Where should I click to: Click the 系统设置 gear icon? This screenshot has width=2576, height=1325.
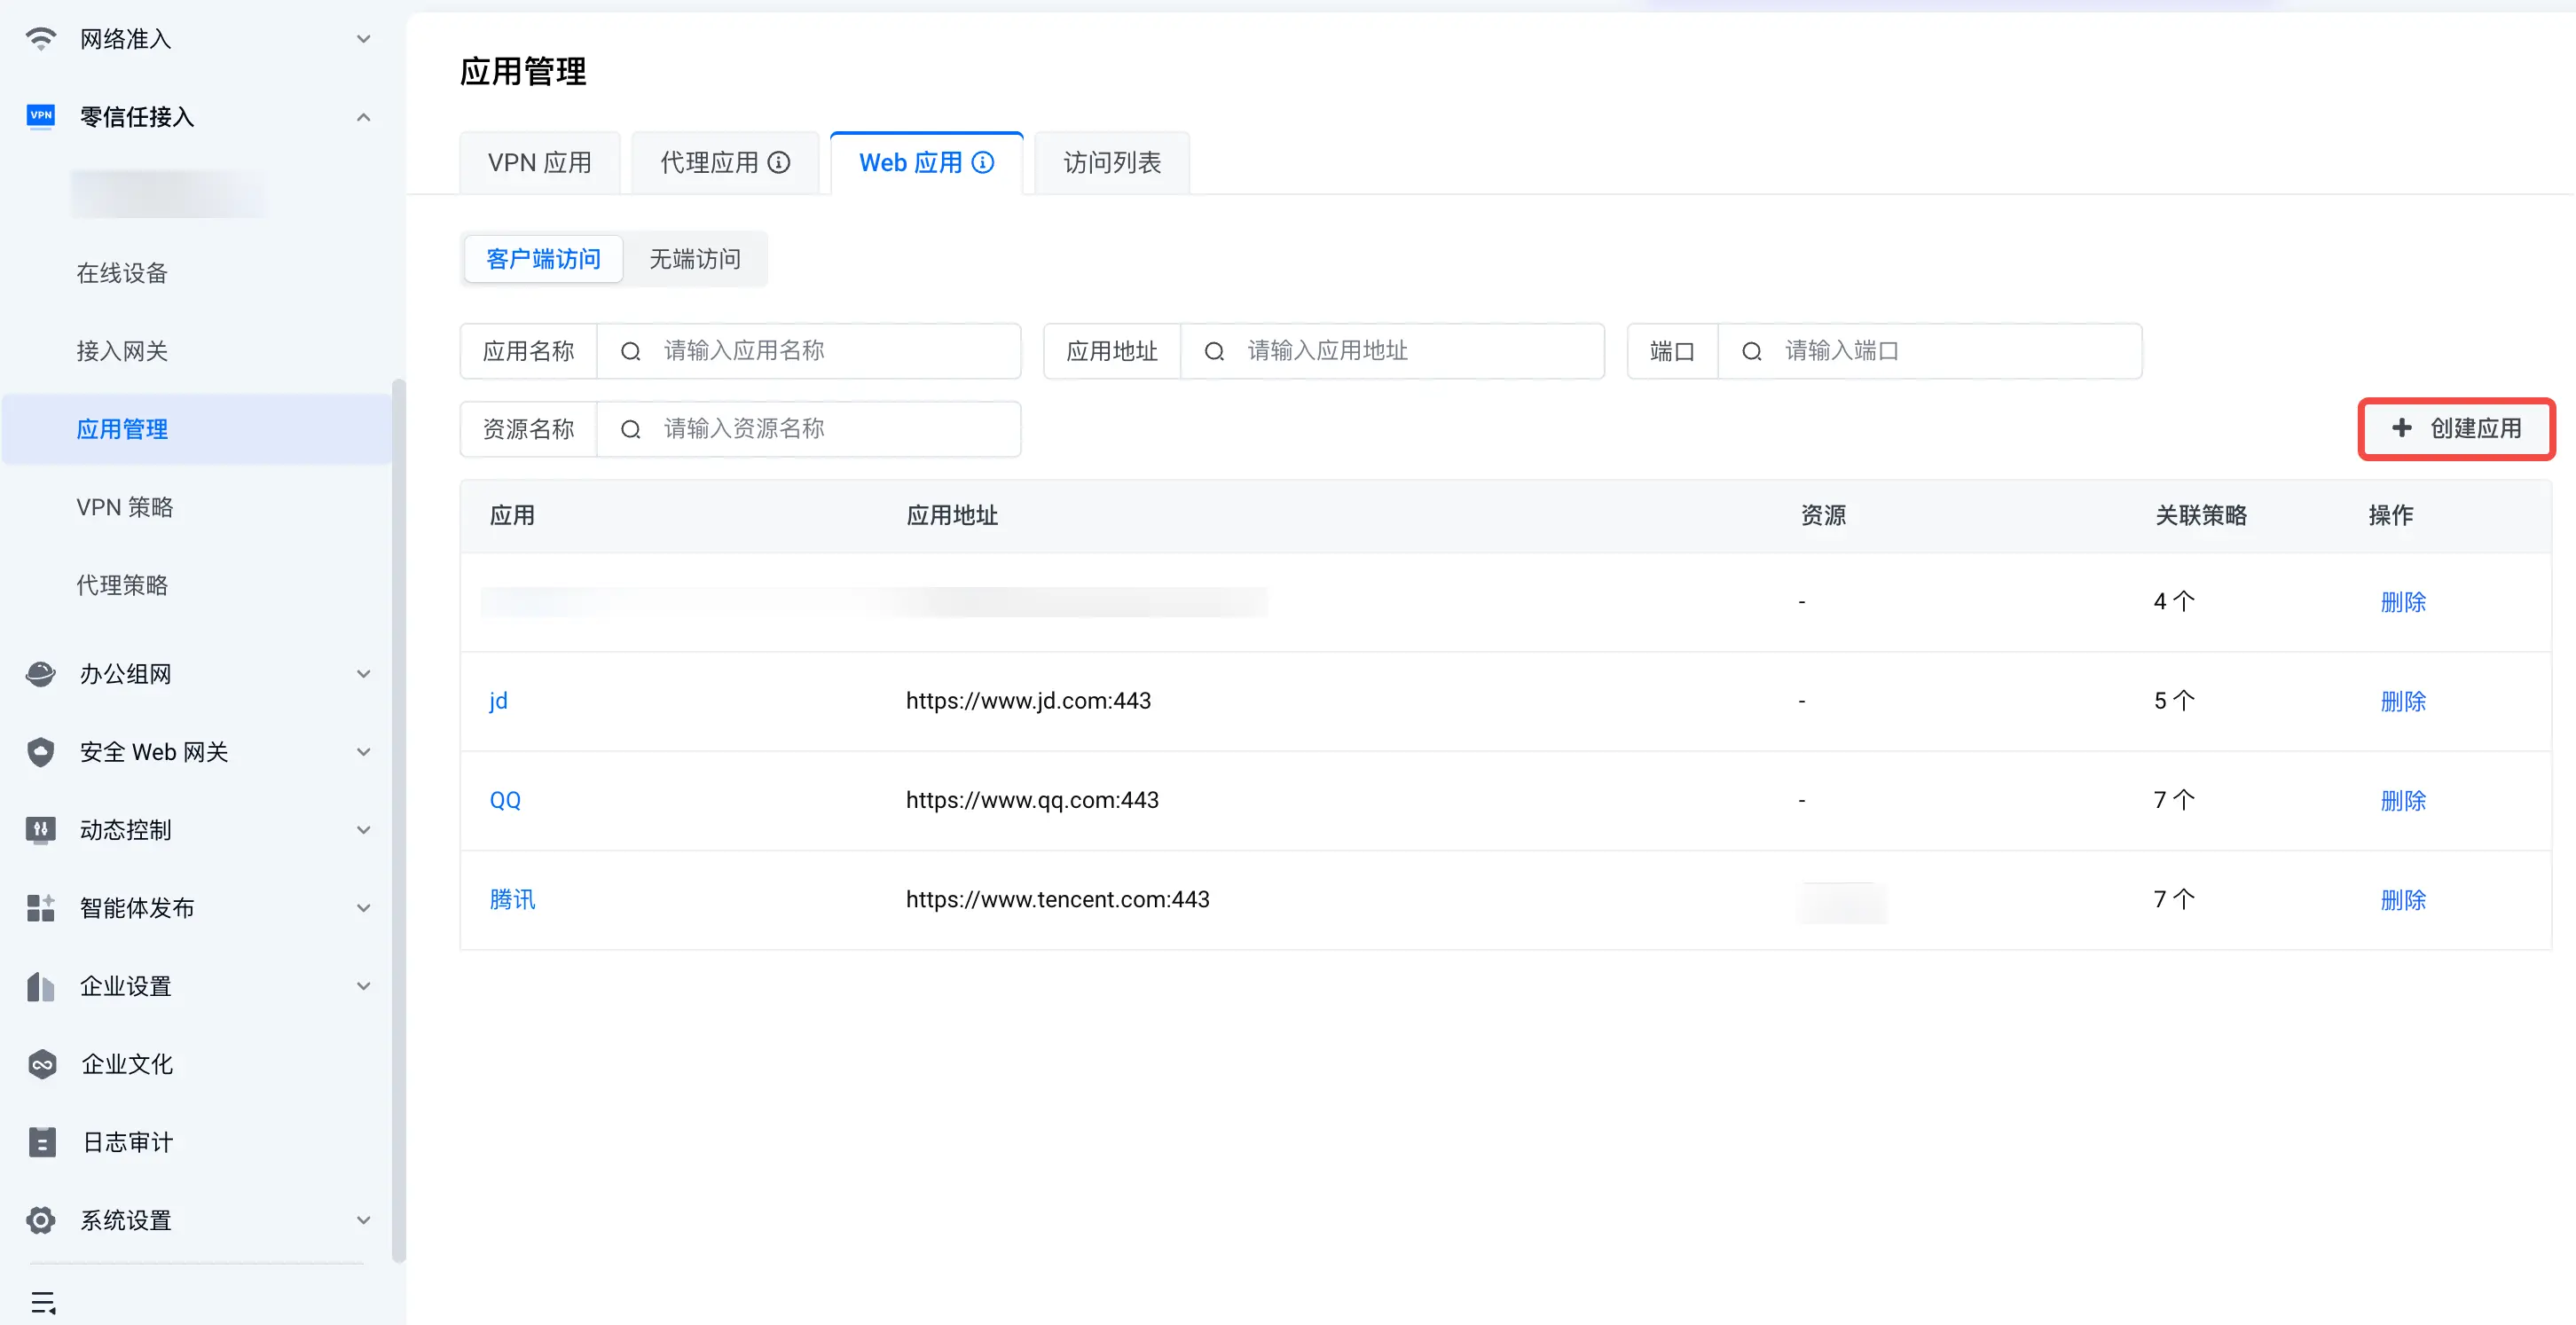[x=40, y=1220]
